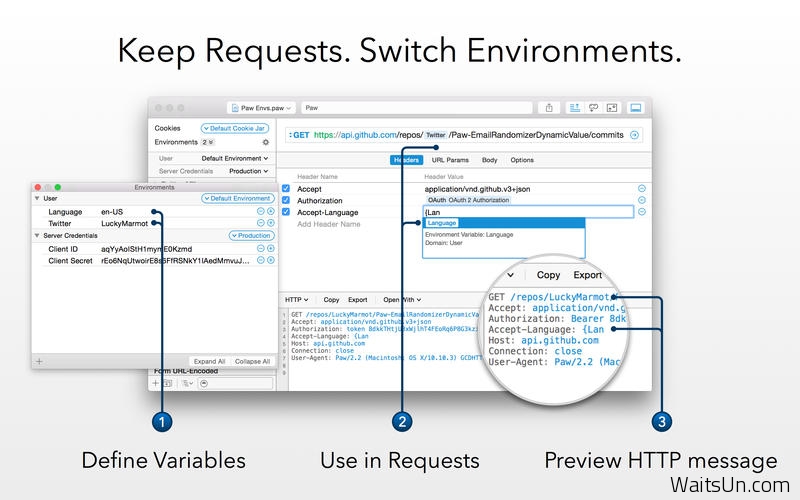This screenshot has width=800, height=500.
Task: Add variable after Twitter with plus icon
Action: [271, 223]
